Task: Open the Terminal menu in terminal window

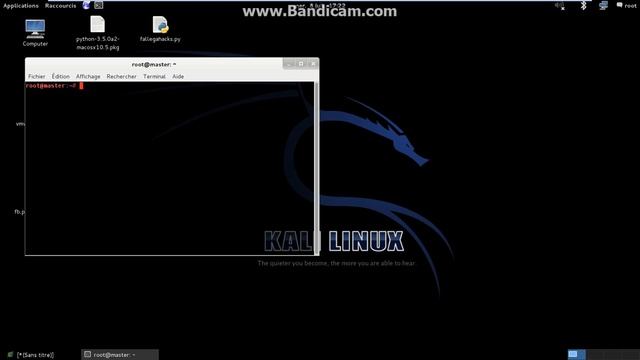Action: (x=154, y=76)
